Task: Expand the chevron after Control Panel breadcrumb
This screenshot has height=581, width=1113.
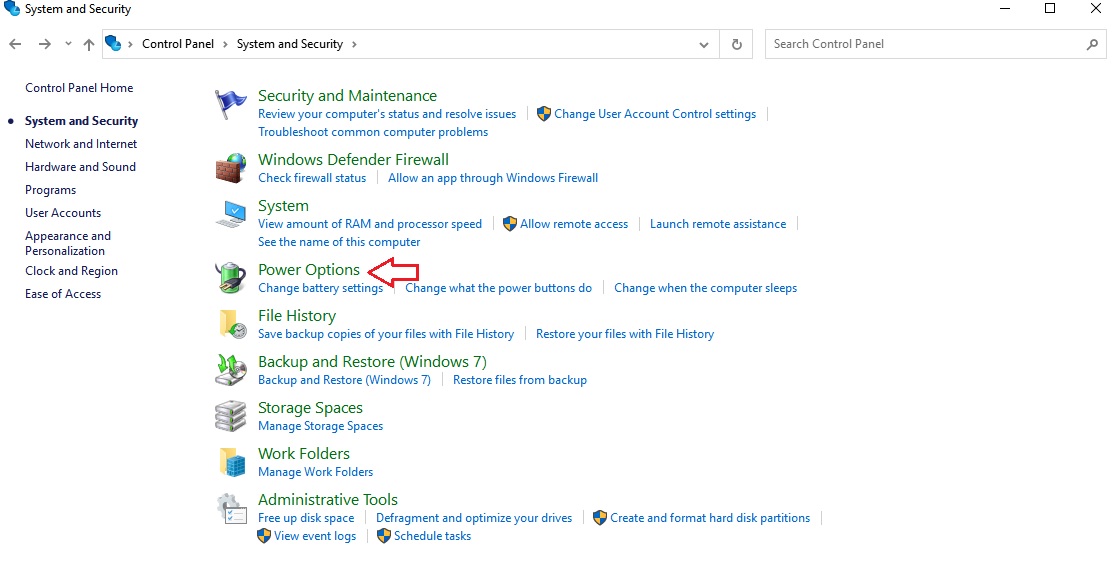Action: (x=225, y=44)
